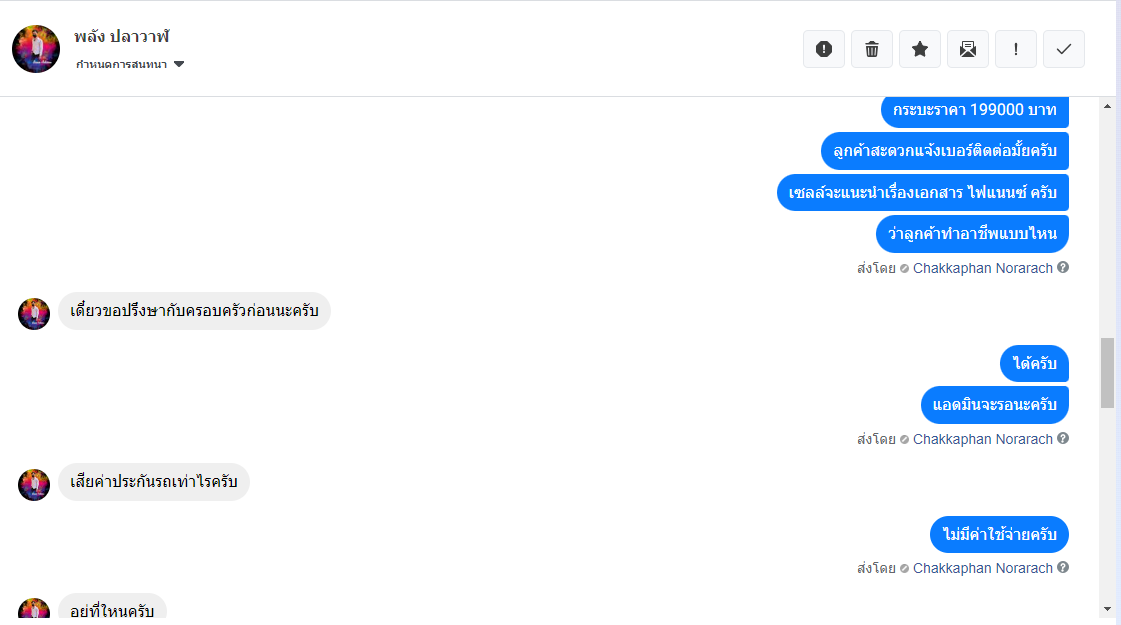This screenshot has width=1121, height=625.
Task: Click the plain exclamation mark button
Action: click(x=1016, y=49)
